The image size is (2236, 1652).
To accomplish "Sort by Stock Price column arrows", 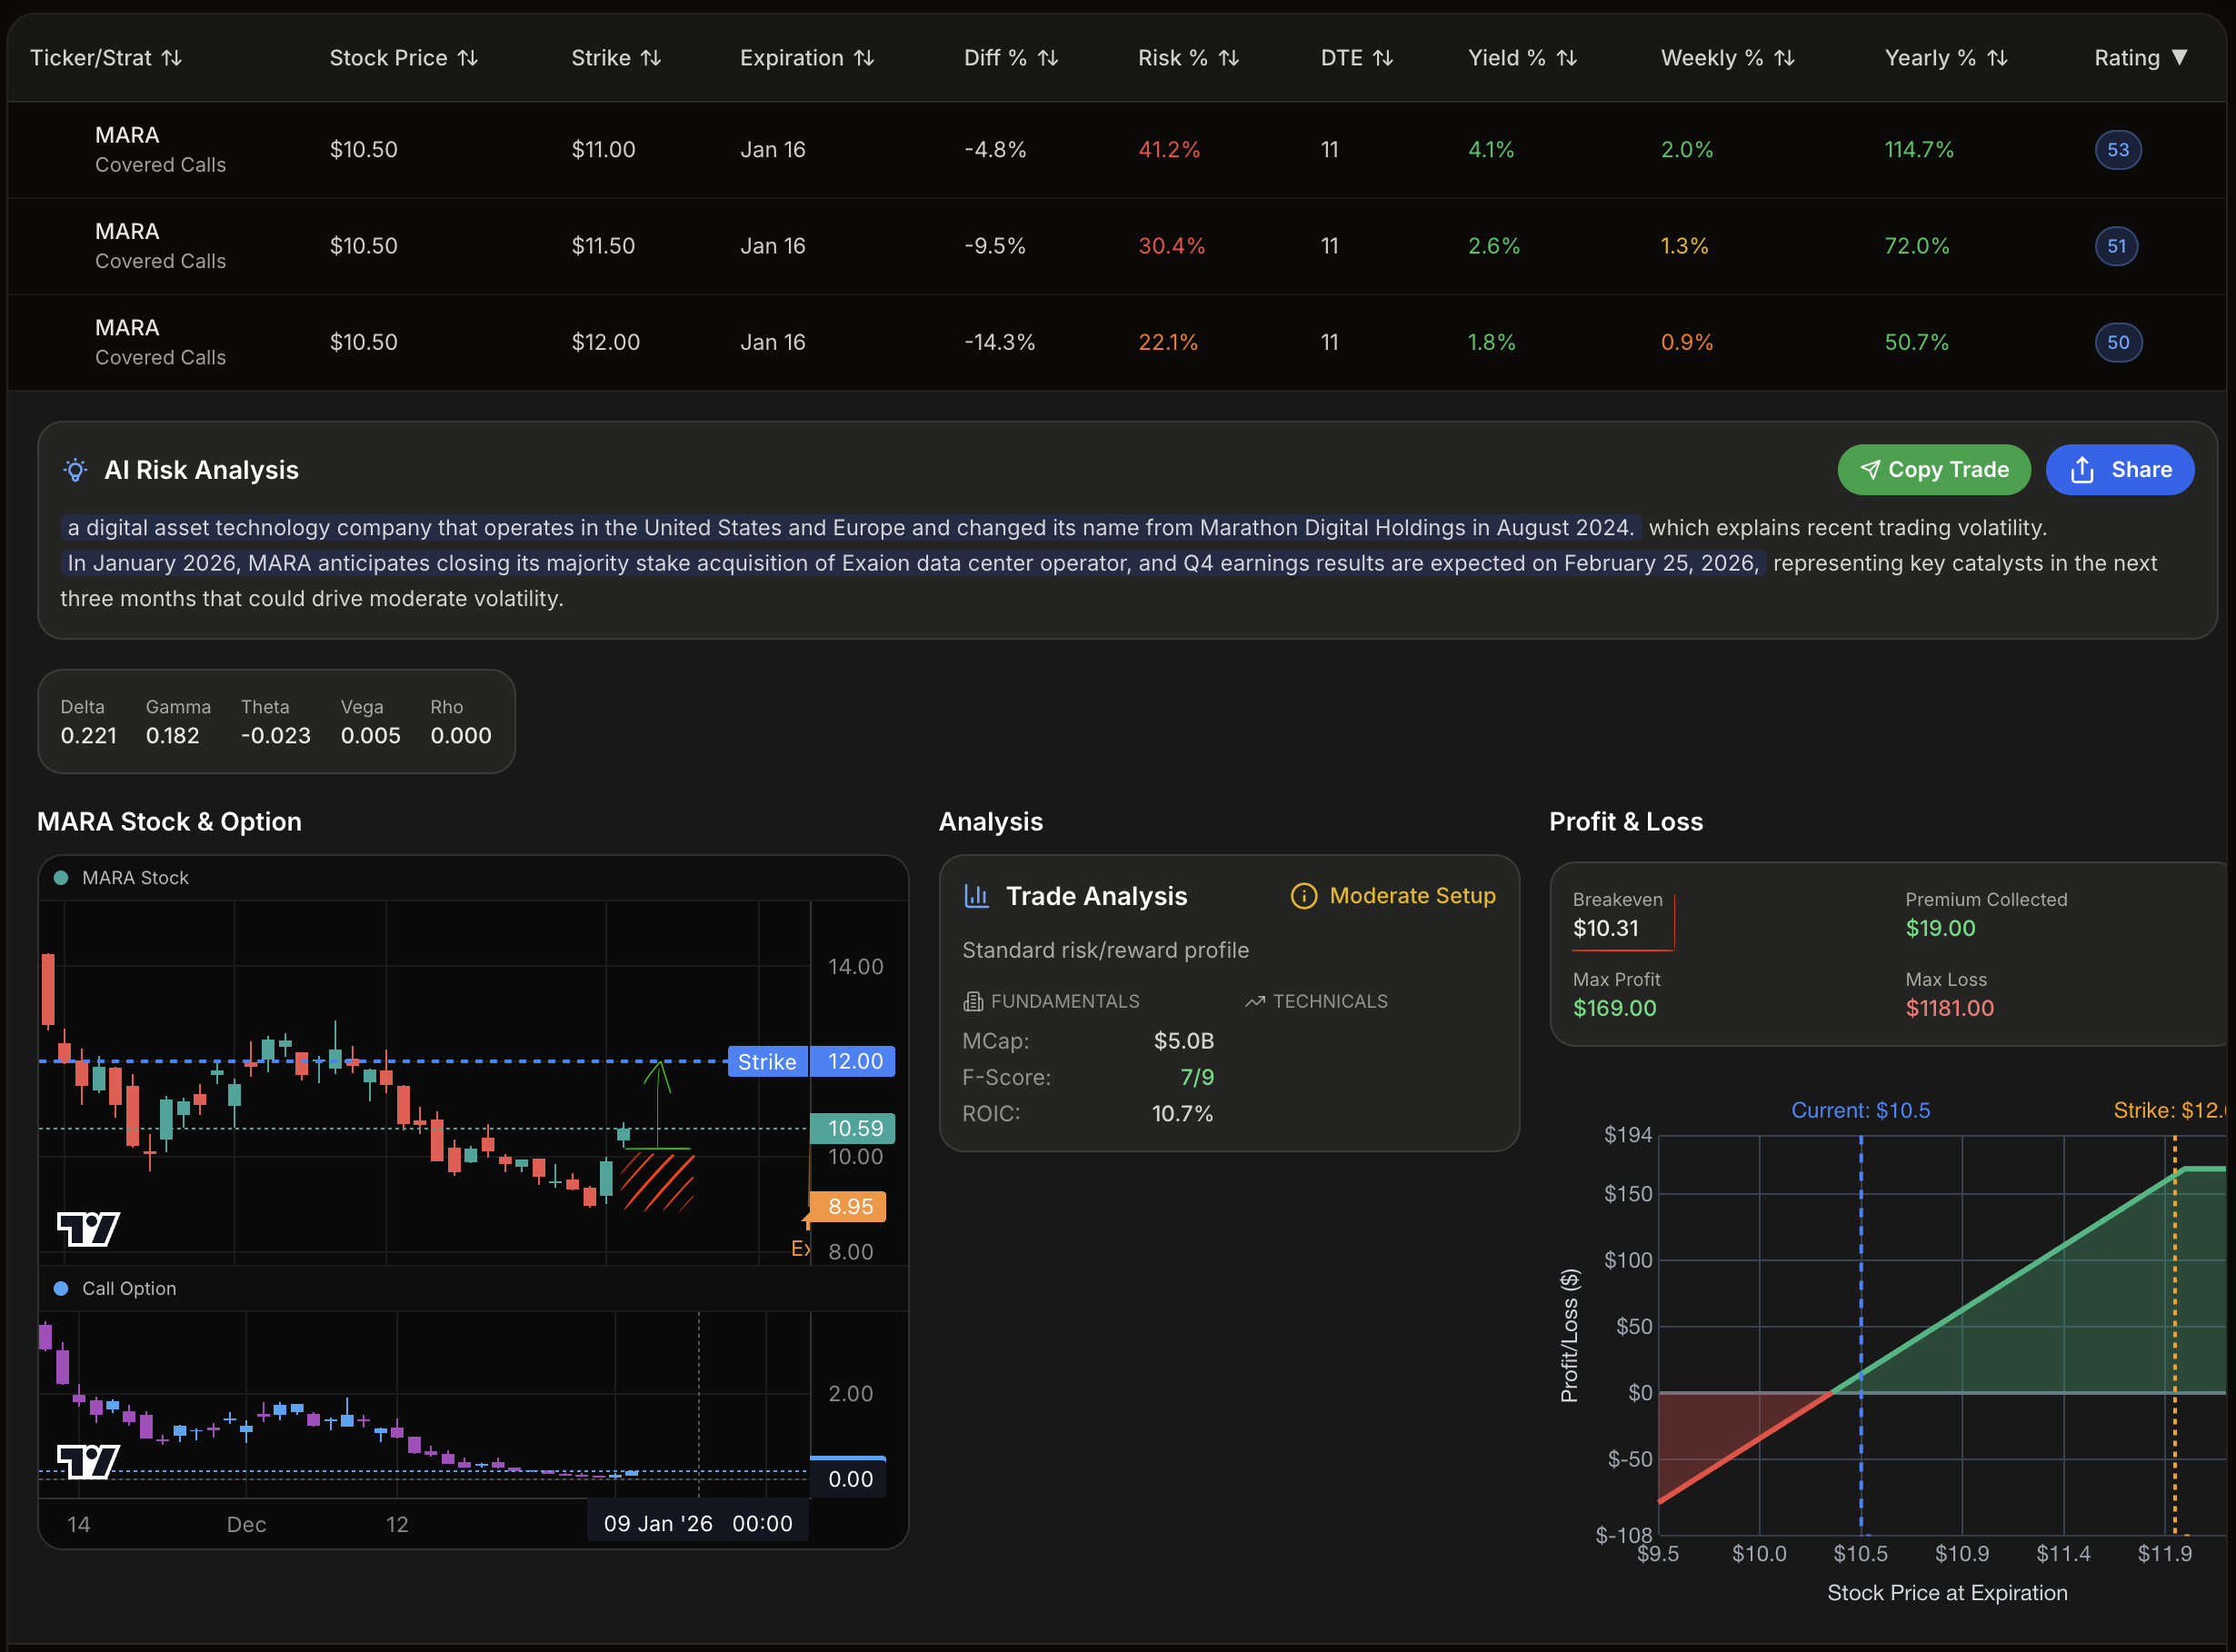I will pos(468,58).
